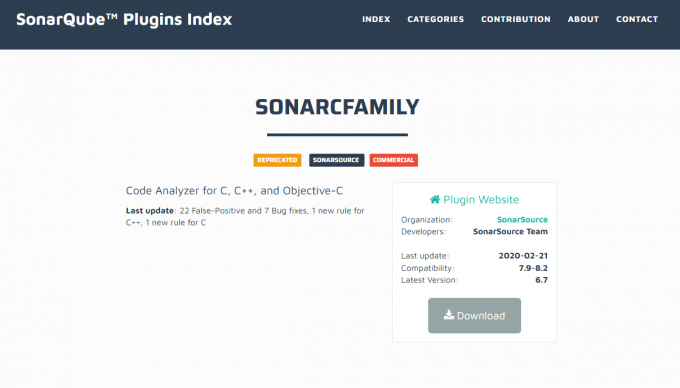This screenshot has height=388, width=680.
Task: Select the 2020-02-21 last update date
Action: click(x=523, y=256)
